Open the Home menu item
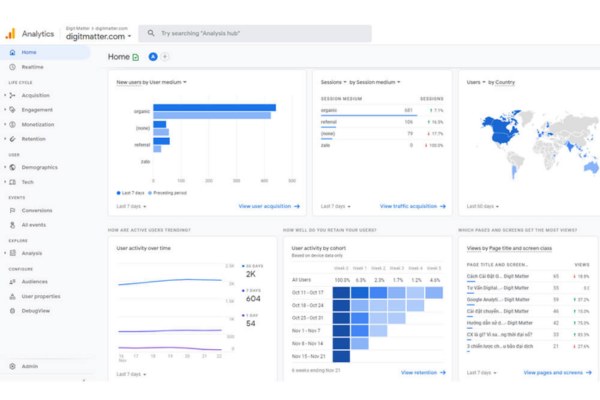Screen dimensions: 600x400 tap(45, 52)
